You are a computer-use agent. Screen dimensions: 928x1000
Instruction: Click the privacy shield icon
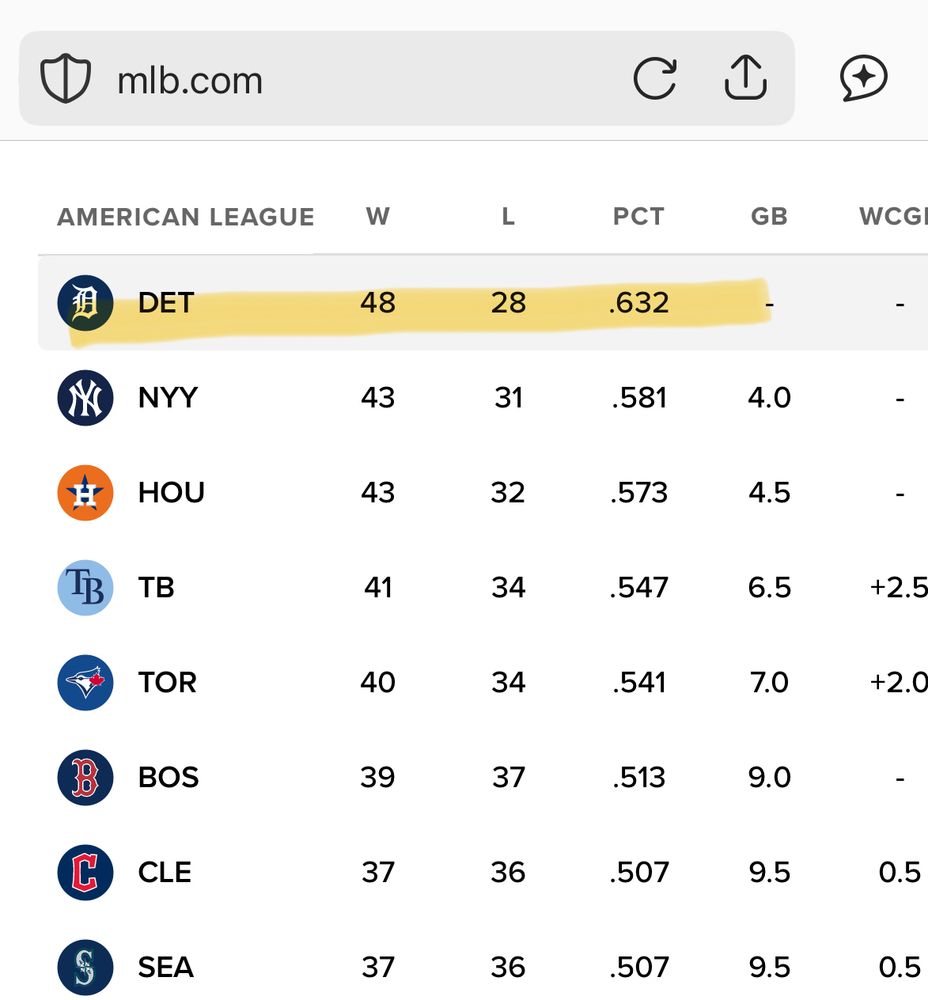(65, 79)
